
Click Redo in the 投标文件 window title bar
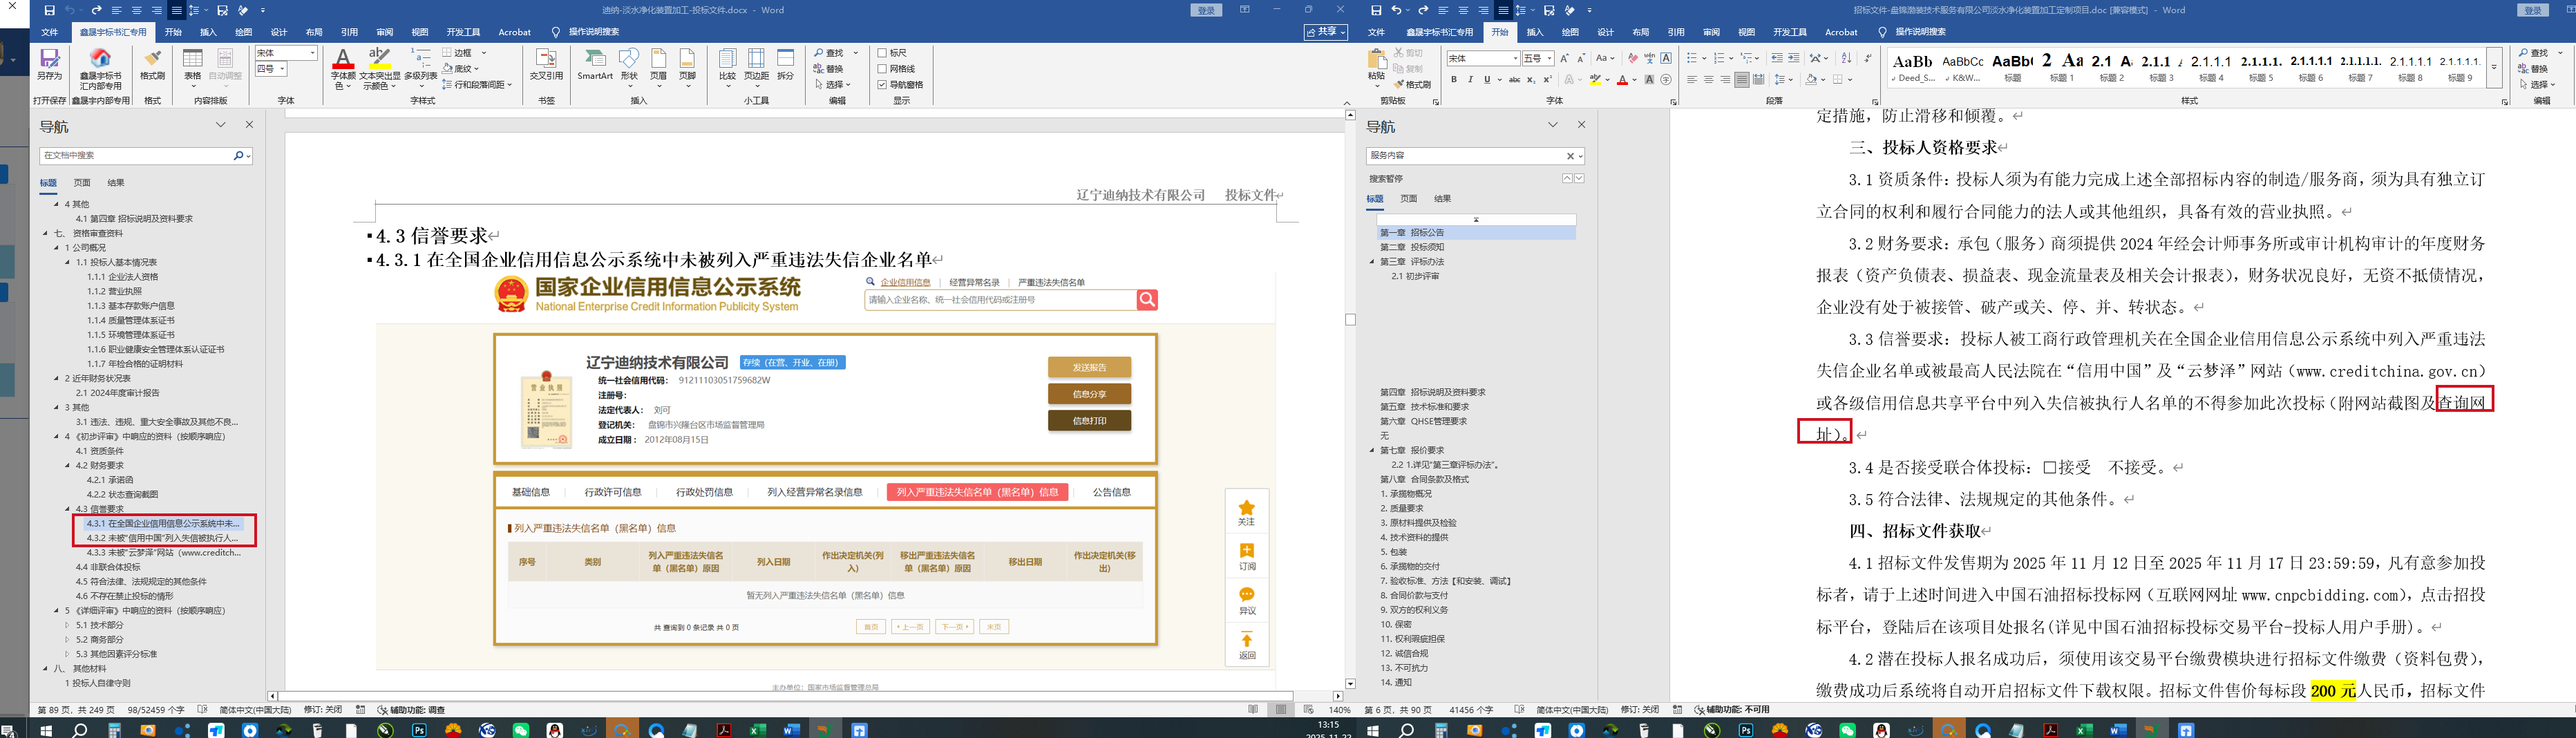pyautogui.click(x=96, y=10)
